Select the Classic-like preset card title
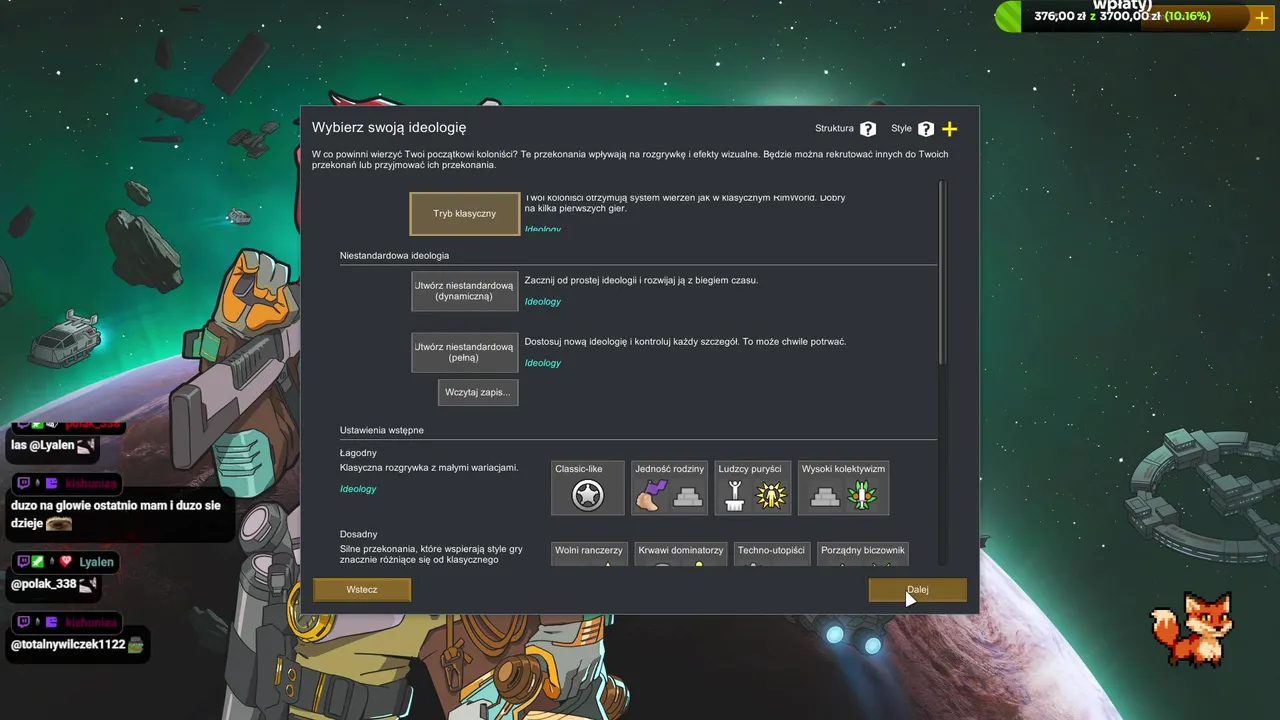Image resolution: width=1280 pixels, height=720 pixels. (x=579, y=468)
